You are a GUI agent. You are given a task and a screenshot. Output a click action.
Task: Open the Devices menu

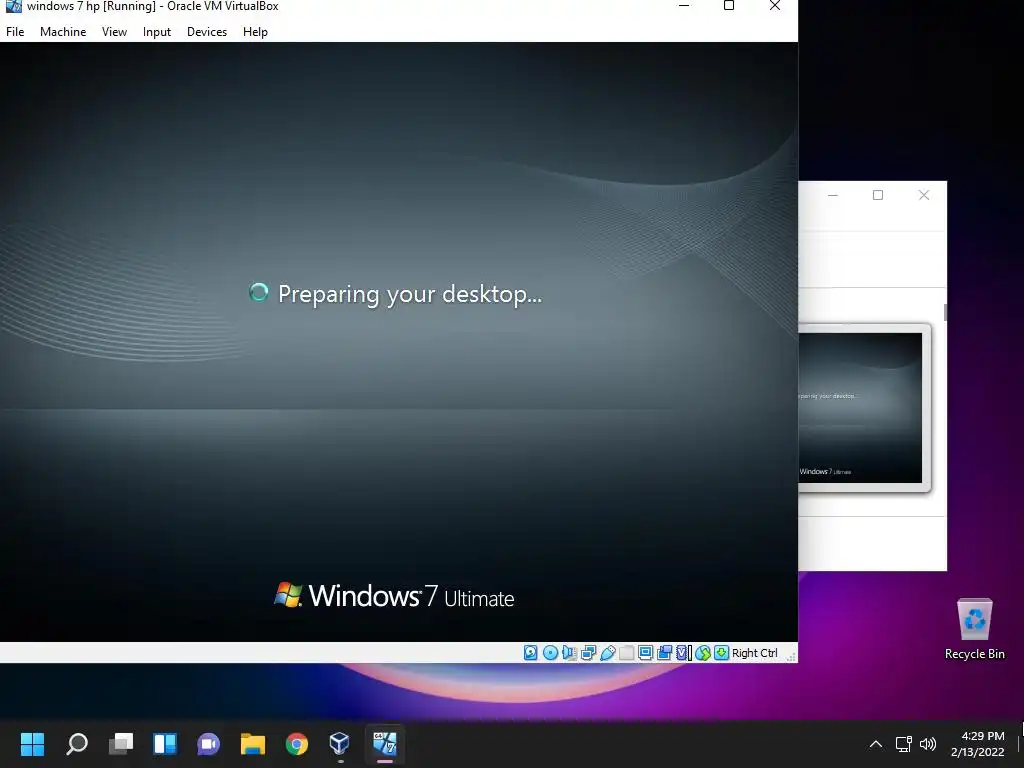pos(207,31)
